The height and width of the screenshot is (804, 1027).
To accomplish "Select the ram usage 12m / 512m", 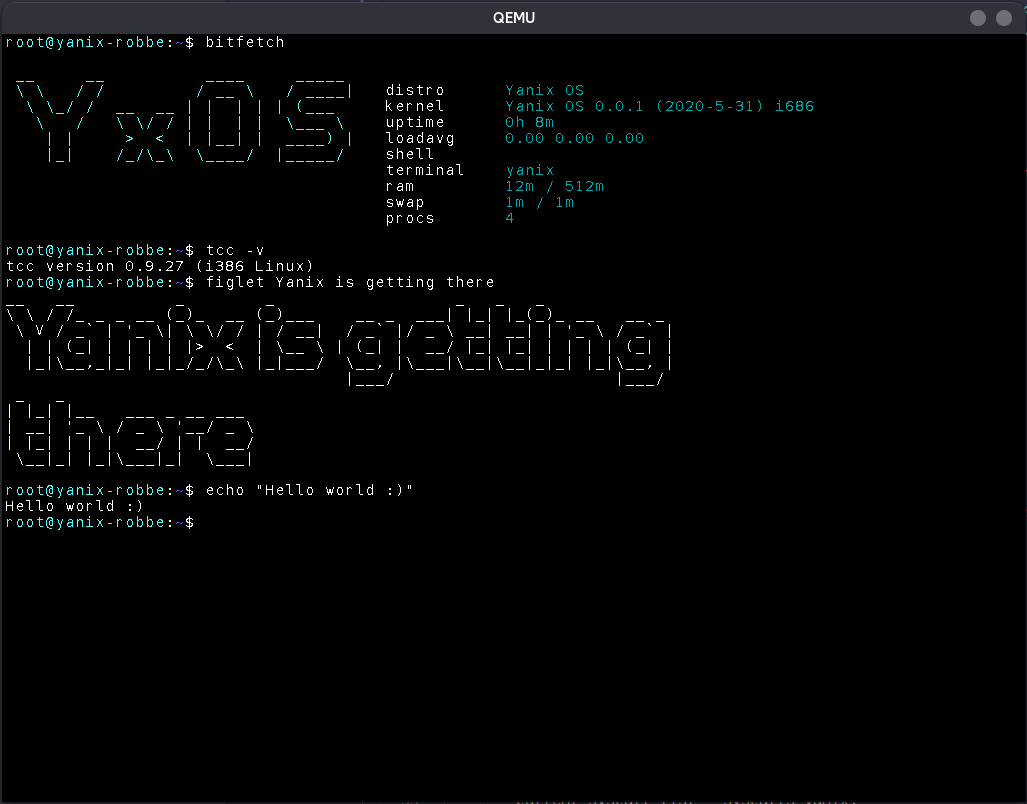I will click(552, 186).
